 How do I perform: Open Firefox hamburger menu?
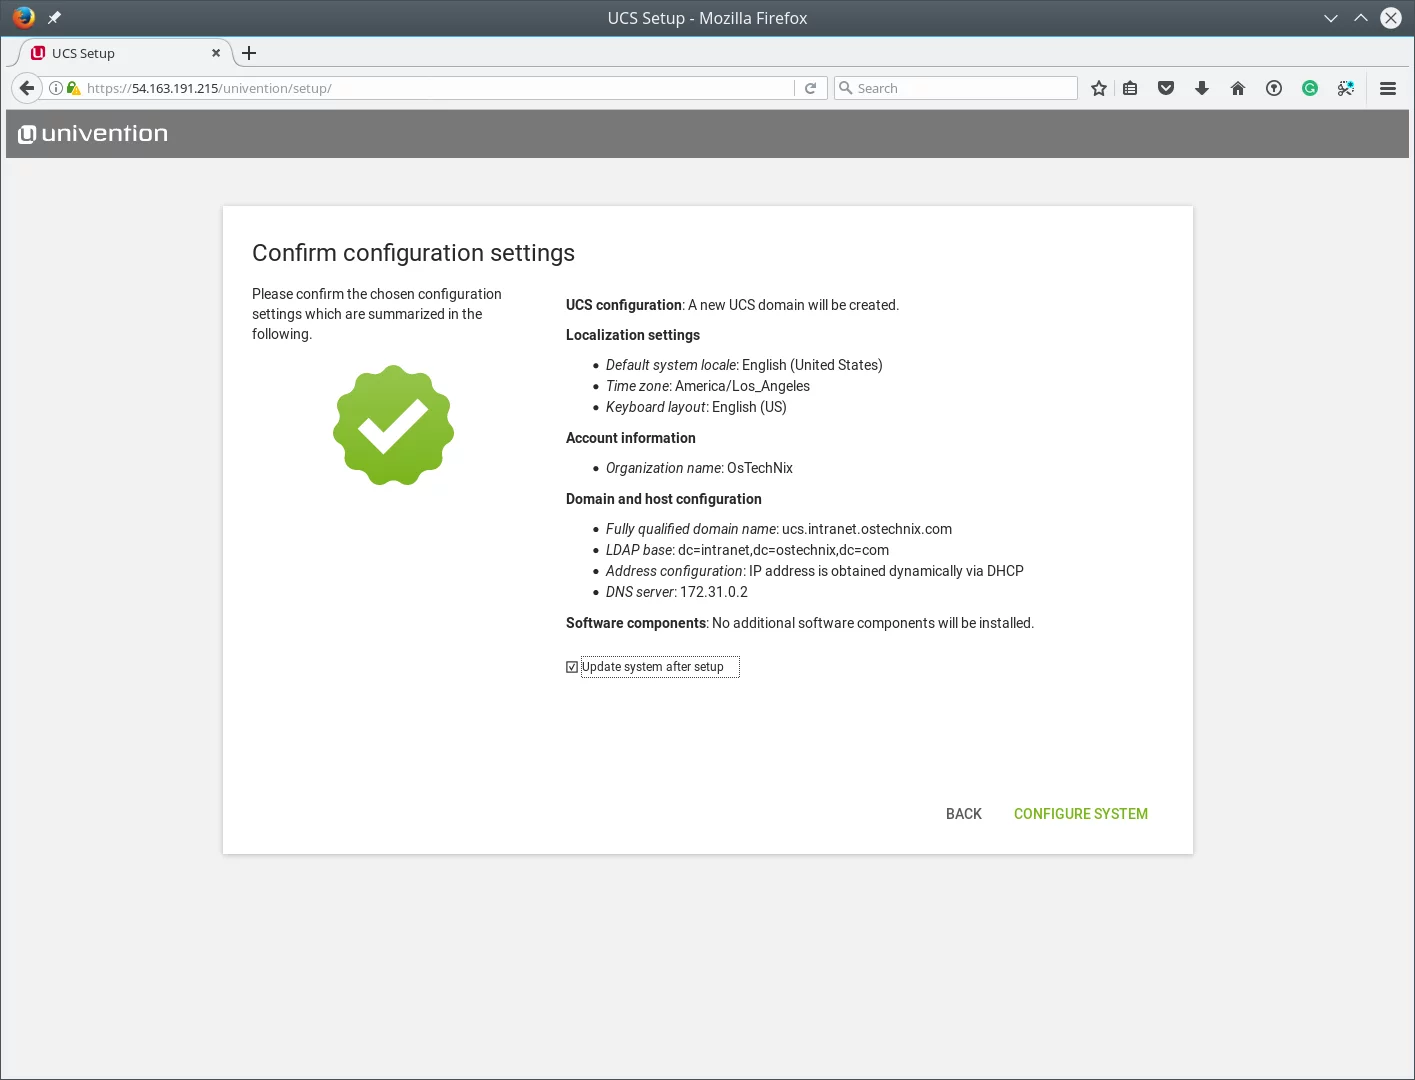(1388, 88)
